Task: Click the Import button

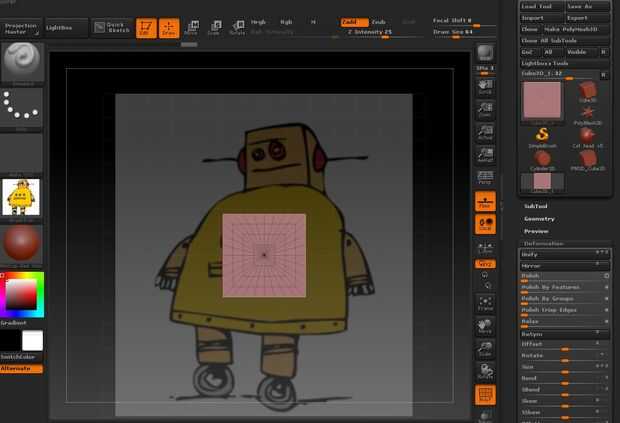Action: 541,18
